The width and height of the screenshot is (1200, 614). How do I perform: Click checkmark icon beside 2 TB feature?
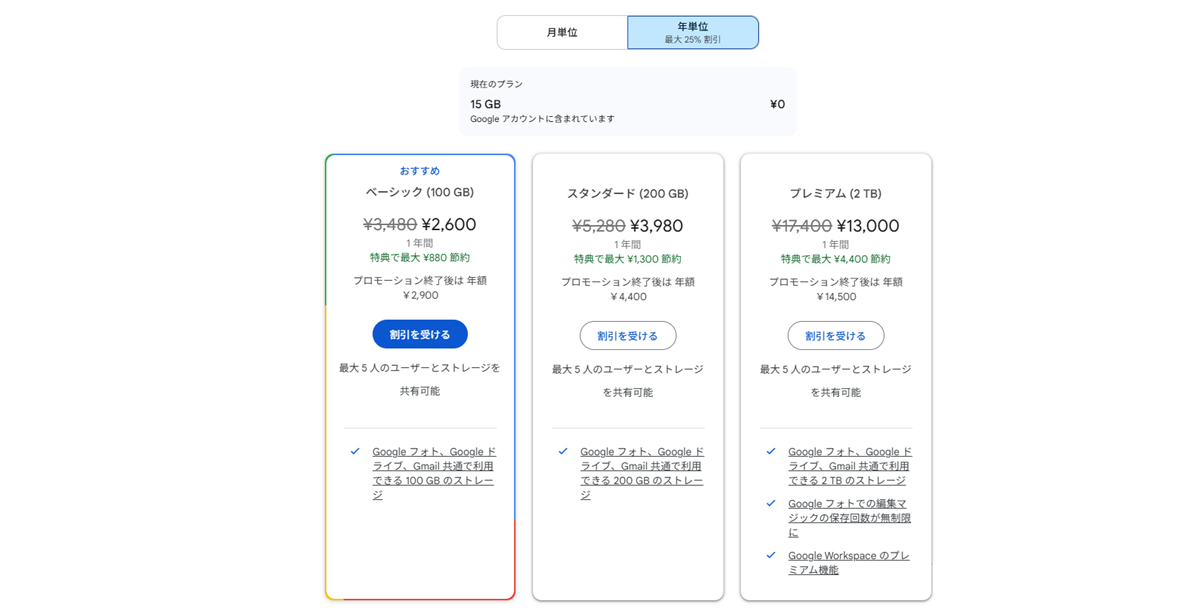(x=771, y=452)
